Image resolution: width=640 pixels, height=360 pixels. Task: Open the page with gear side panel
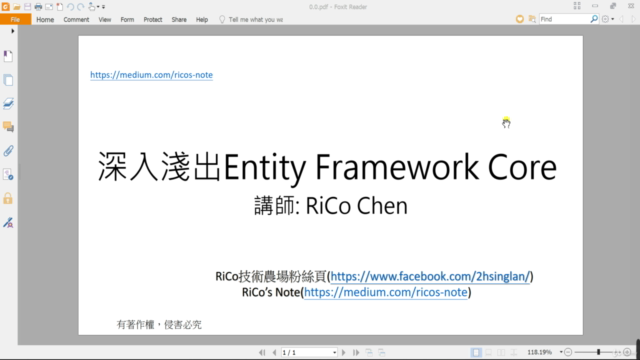(x=8, y=175)
